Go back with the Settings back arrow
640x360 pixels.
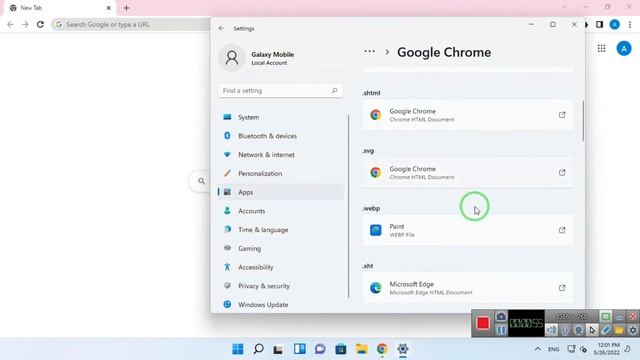coord(222,28)
